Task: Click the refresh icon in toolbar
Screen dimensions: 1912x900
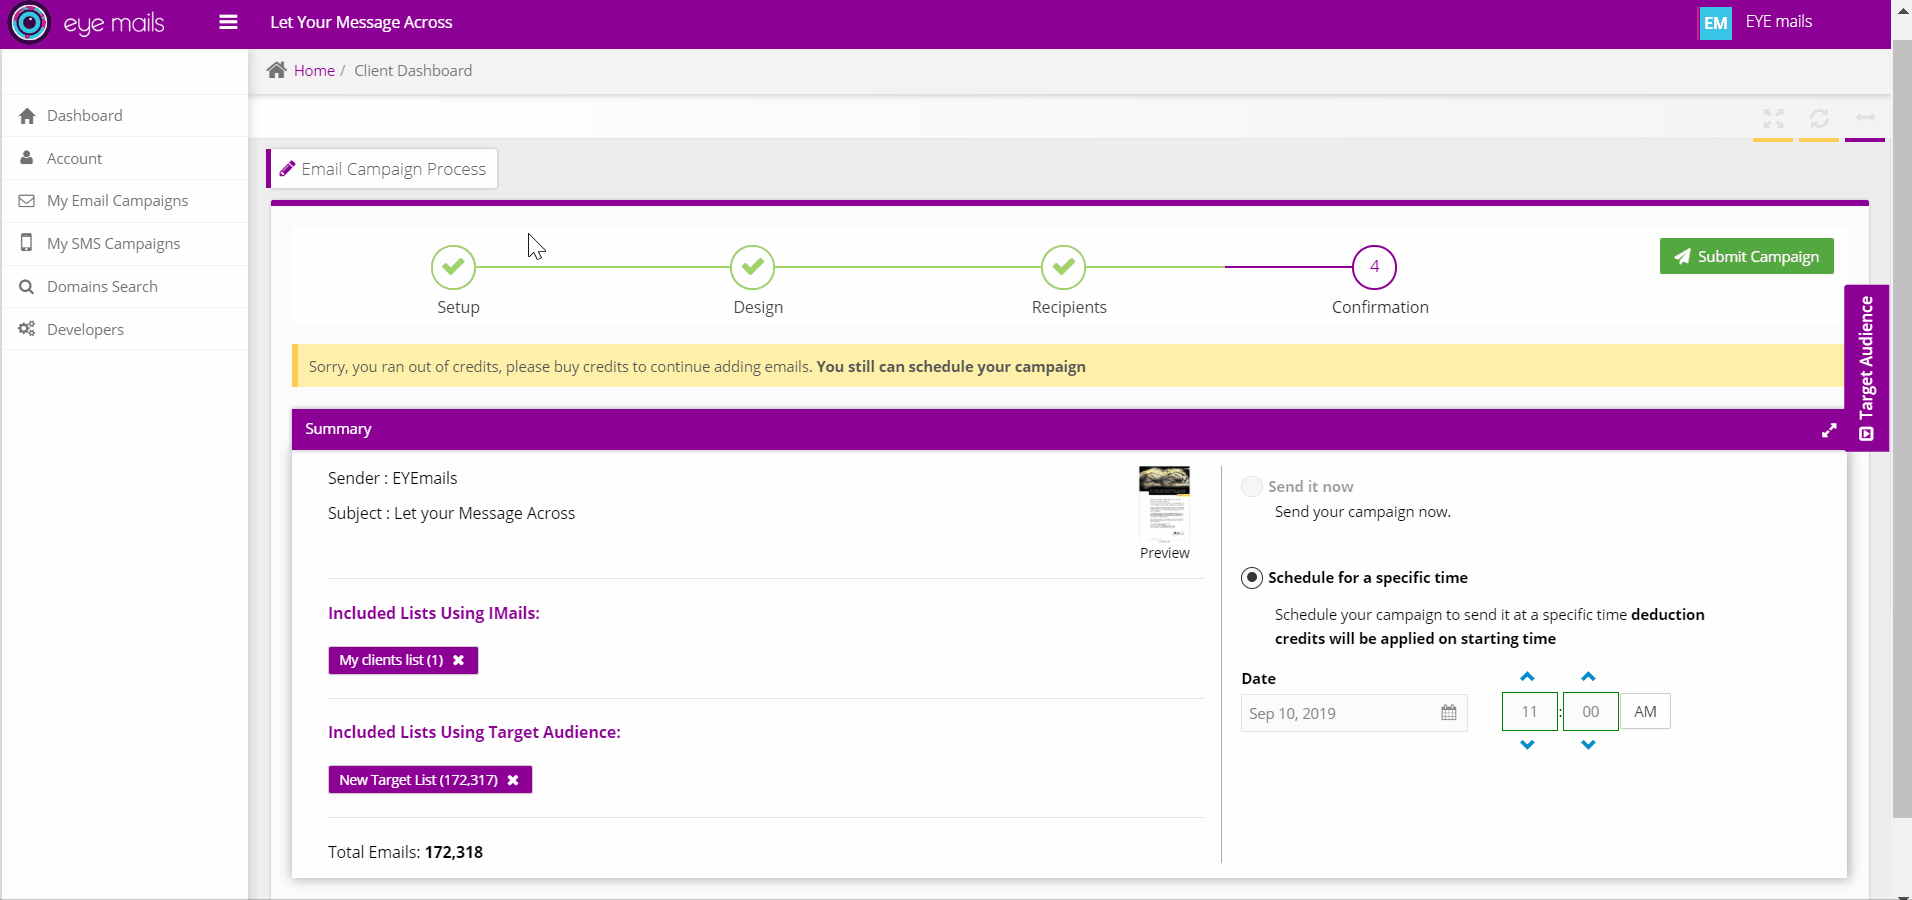Action: pos(1818,119)
